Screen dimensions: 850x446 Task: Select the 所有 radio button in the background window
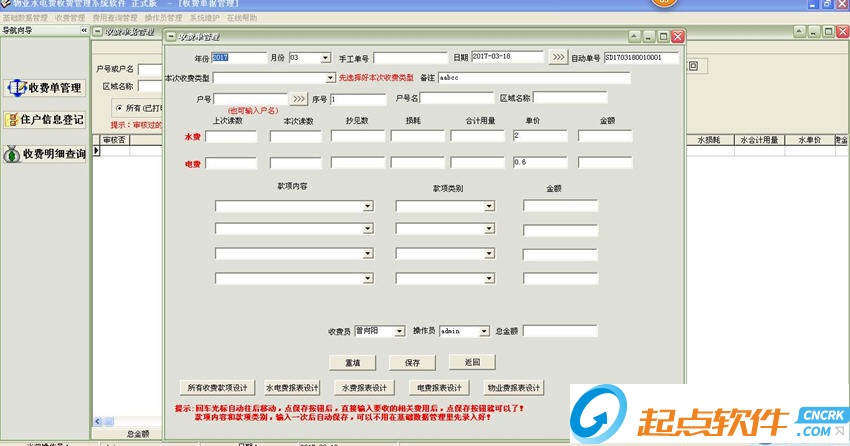119,108
